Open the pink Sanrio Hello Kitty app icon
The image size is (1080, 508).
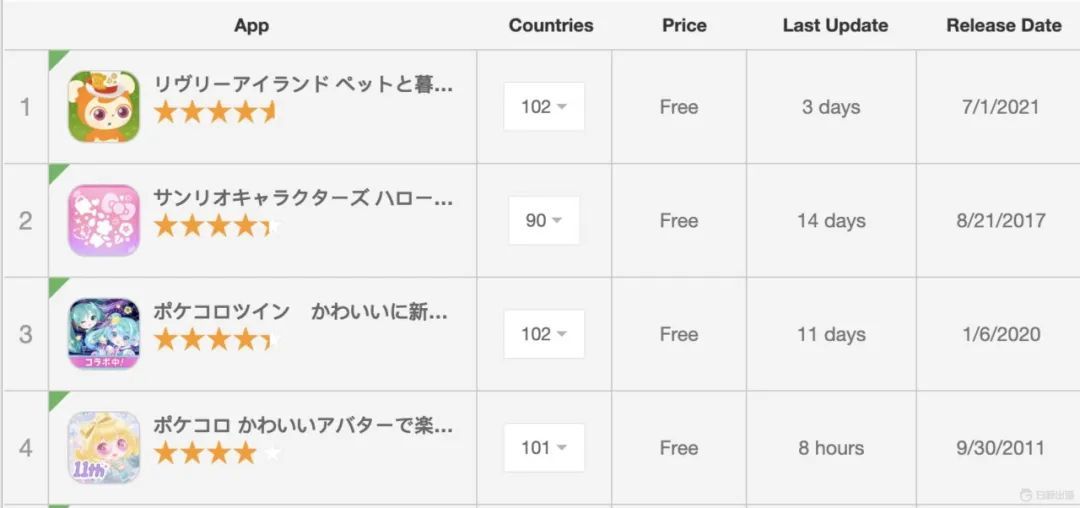pos(104,220)
